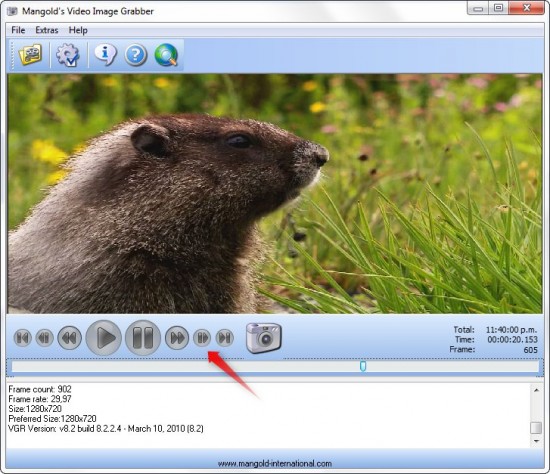Click the Frame value 605
This screenshot has width=550, height=474.
[530, 350]
